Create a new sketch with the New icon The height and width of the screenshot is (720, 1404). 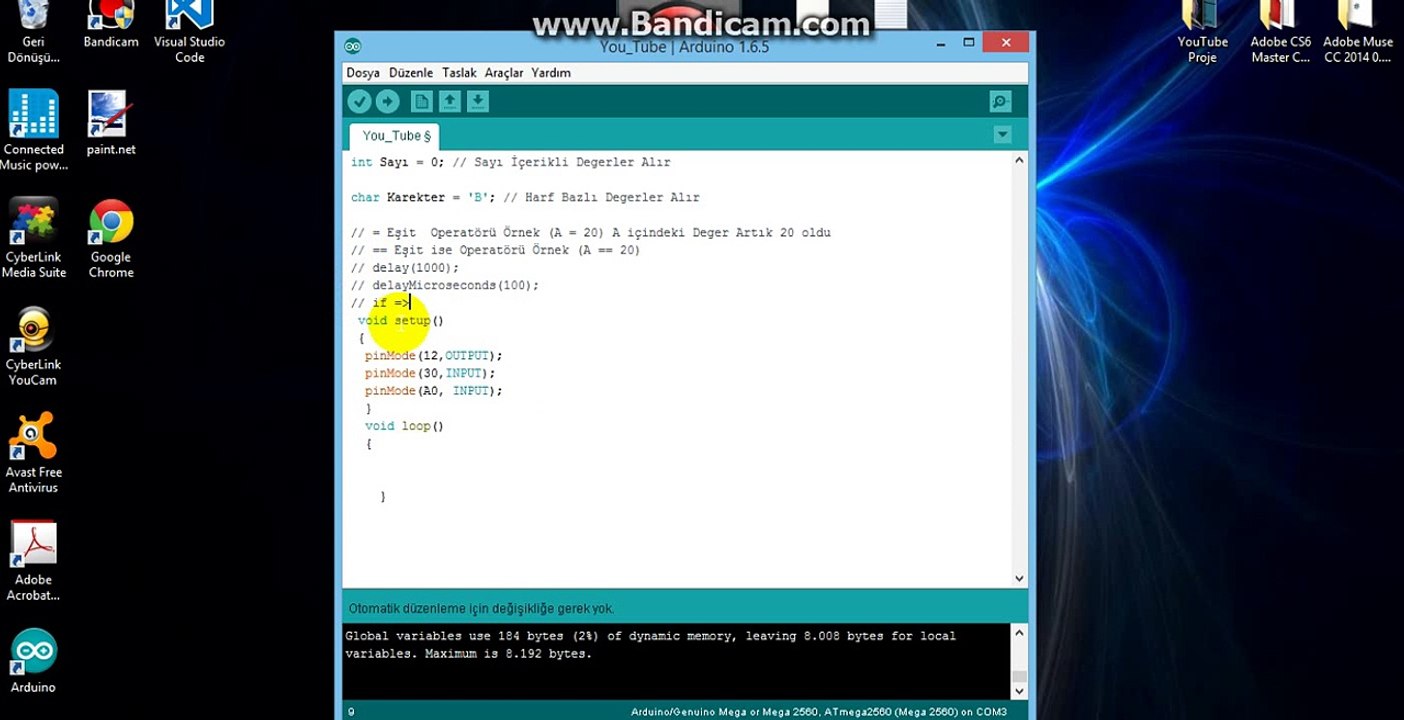[422, 101]
